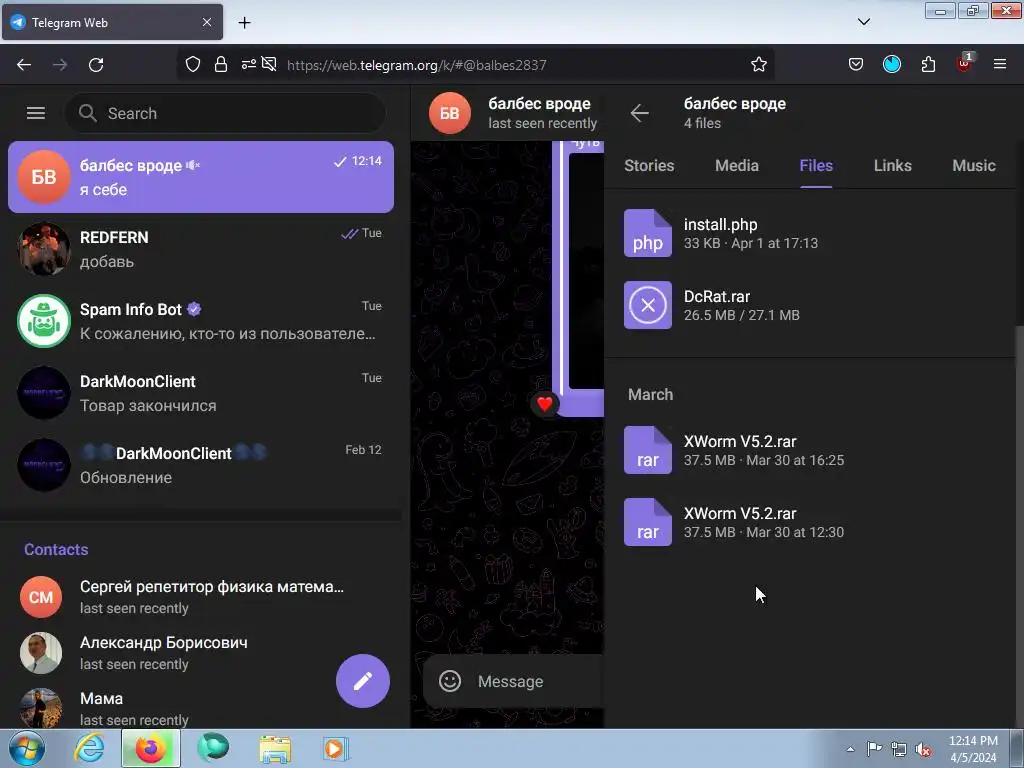This screenshot has height=768, width=1024.
Task: Click install.php file name
Action: pyautogui.click(x=720, y=224)
